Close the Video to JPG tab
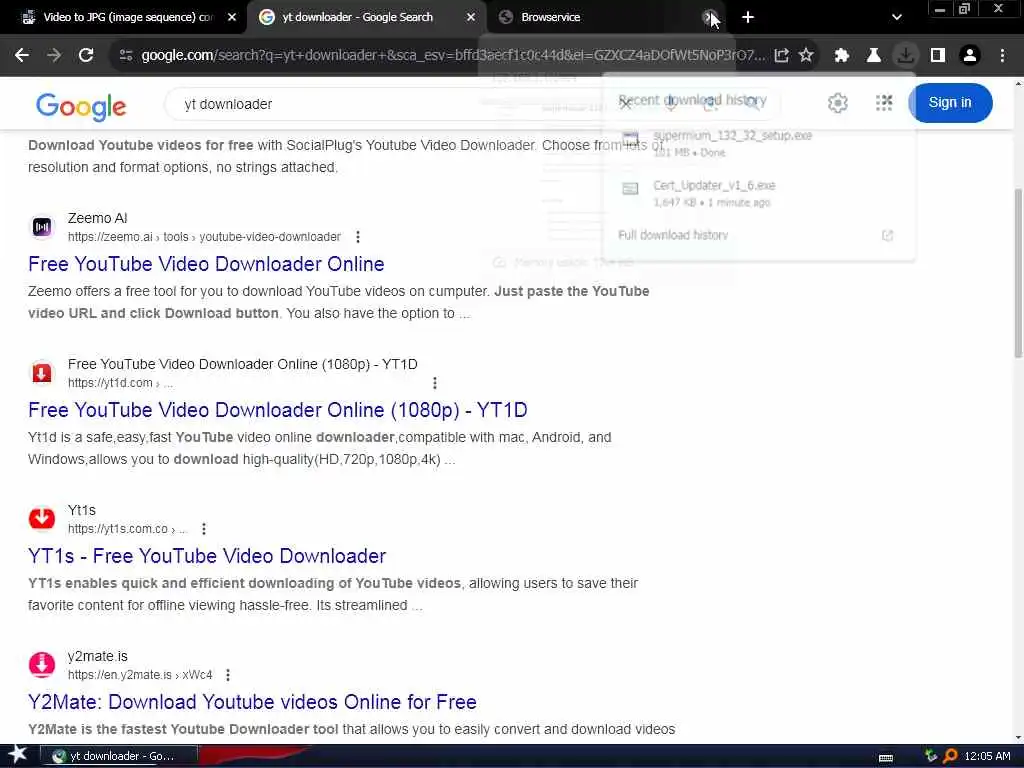Screen dimensions: 1024x768 [232, 18]
